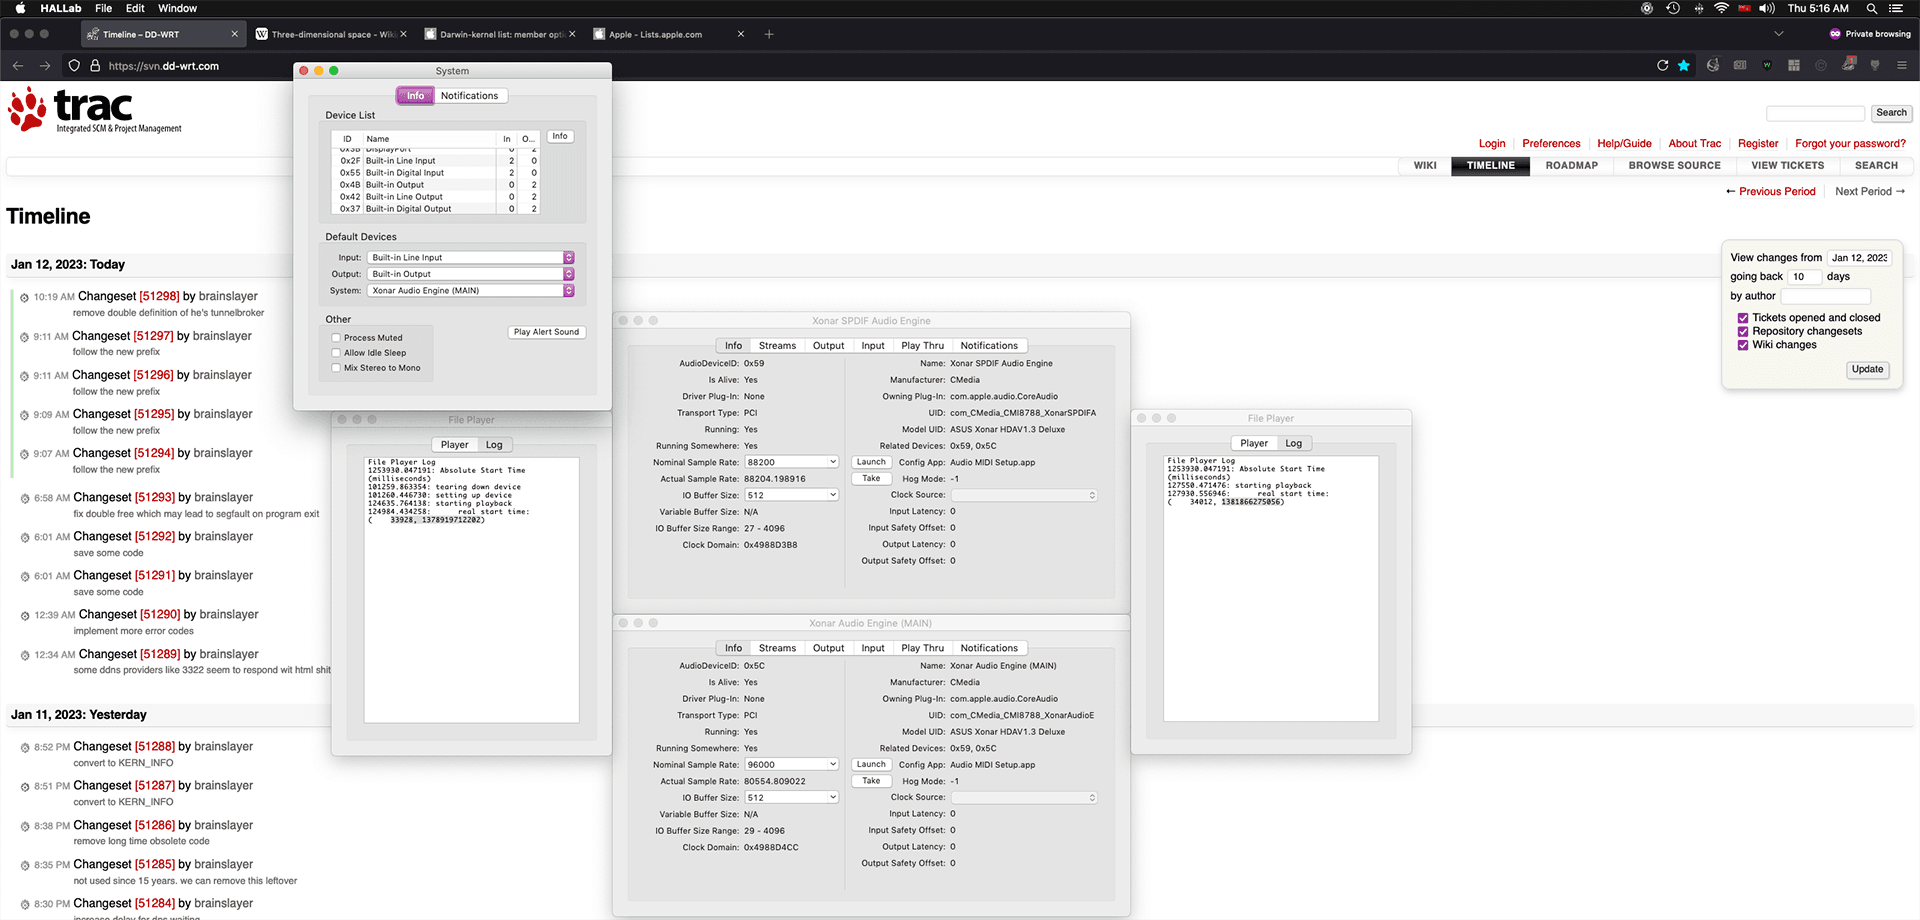Click the volume icon in menu bar

tap(1767, 8)
